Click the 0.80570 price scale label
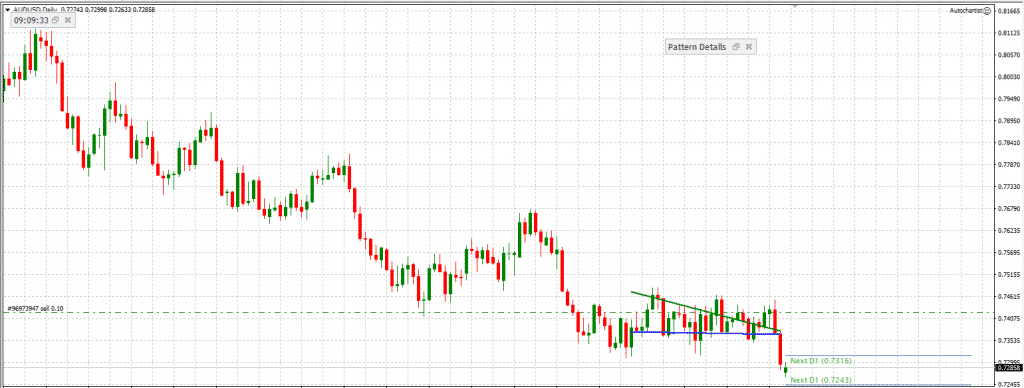This screenshot has width=1024, height=388. click(1010, 56)
